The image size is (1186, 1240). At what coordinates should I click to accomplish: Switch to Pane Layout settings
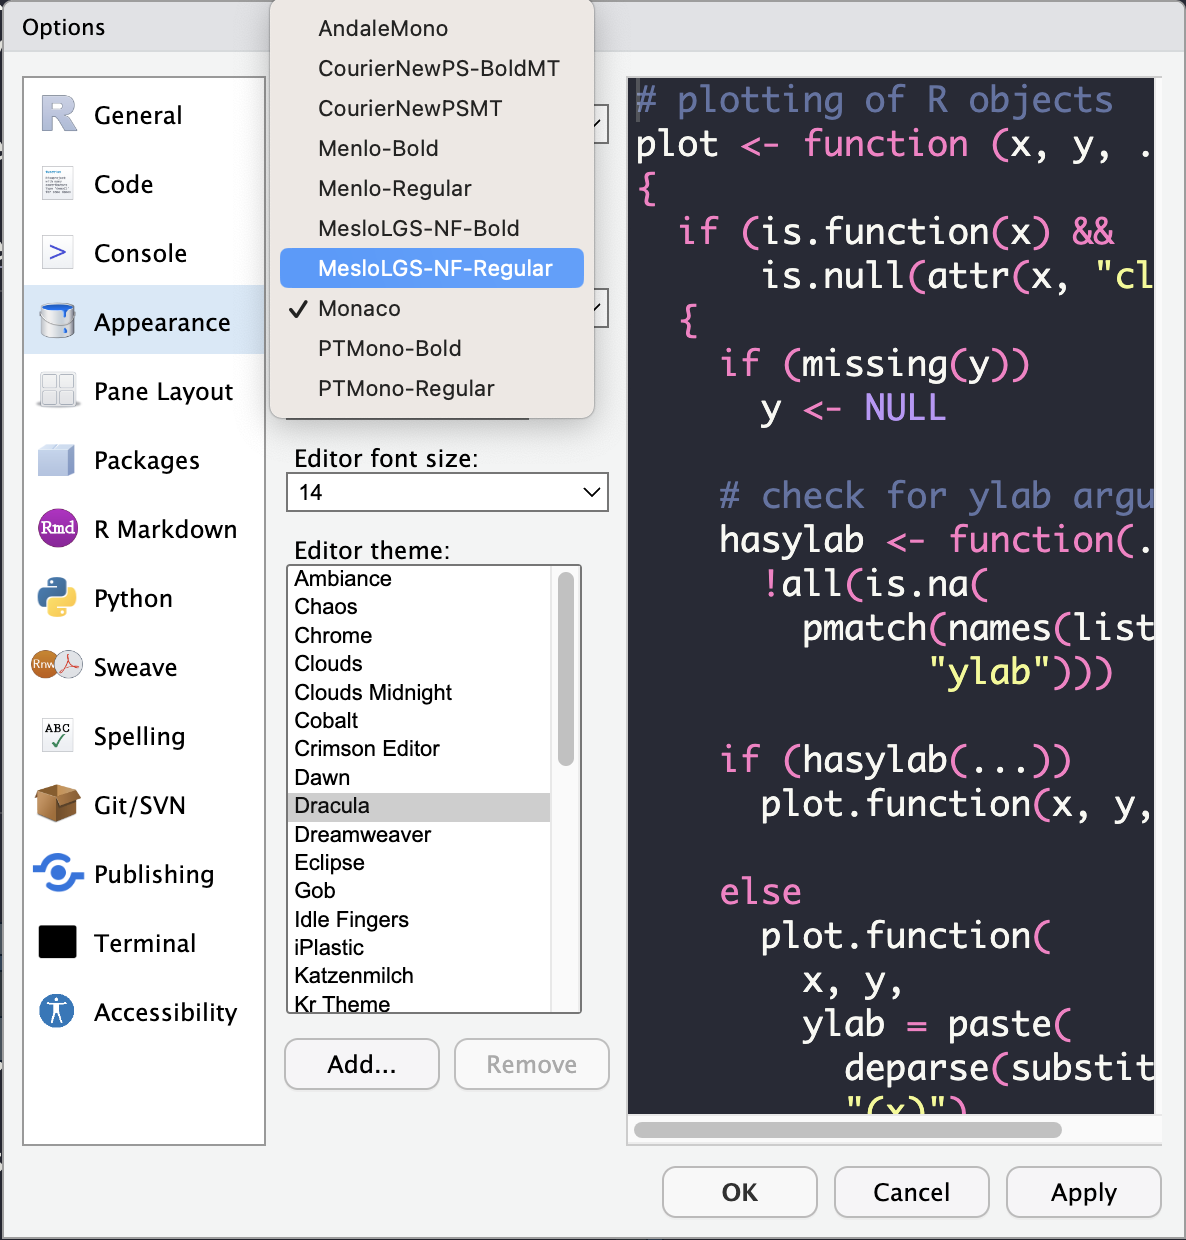(163, 391)
